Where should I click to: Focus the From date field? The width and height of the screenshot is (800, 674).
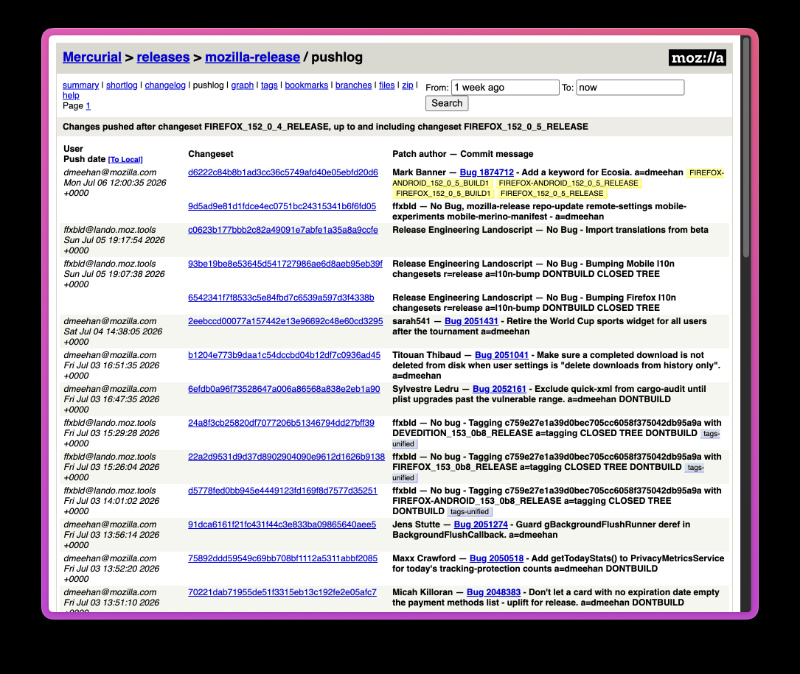point(505,87)
